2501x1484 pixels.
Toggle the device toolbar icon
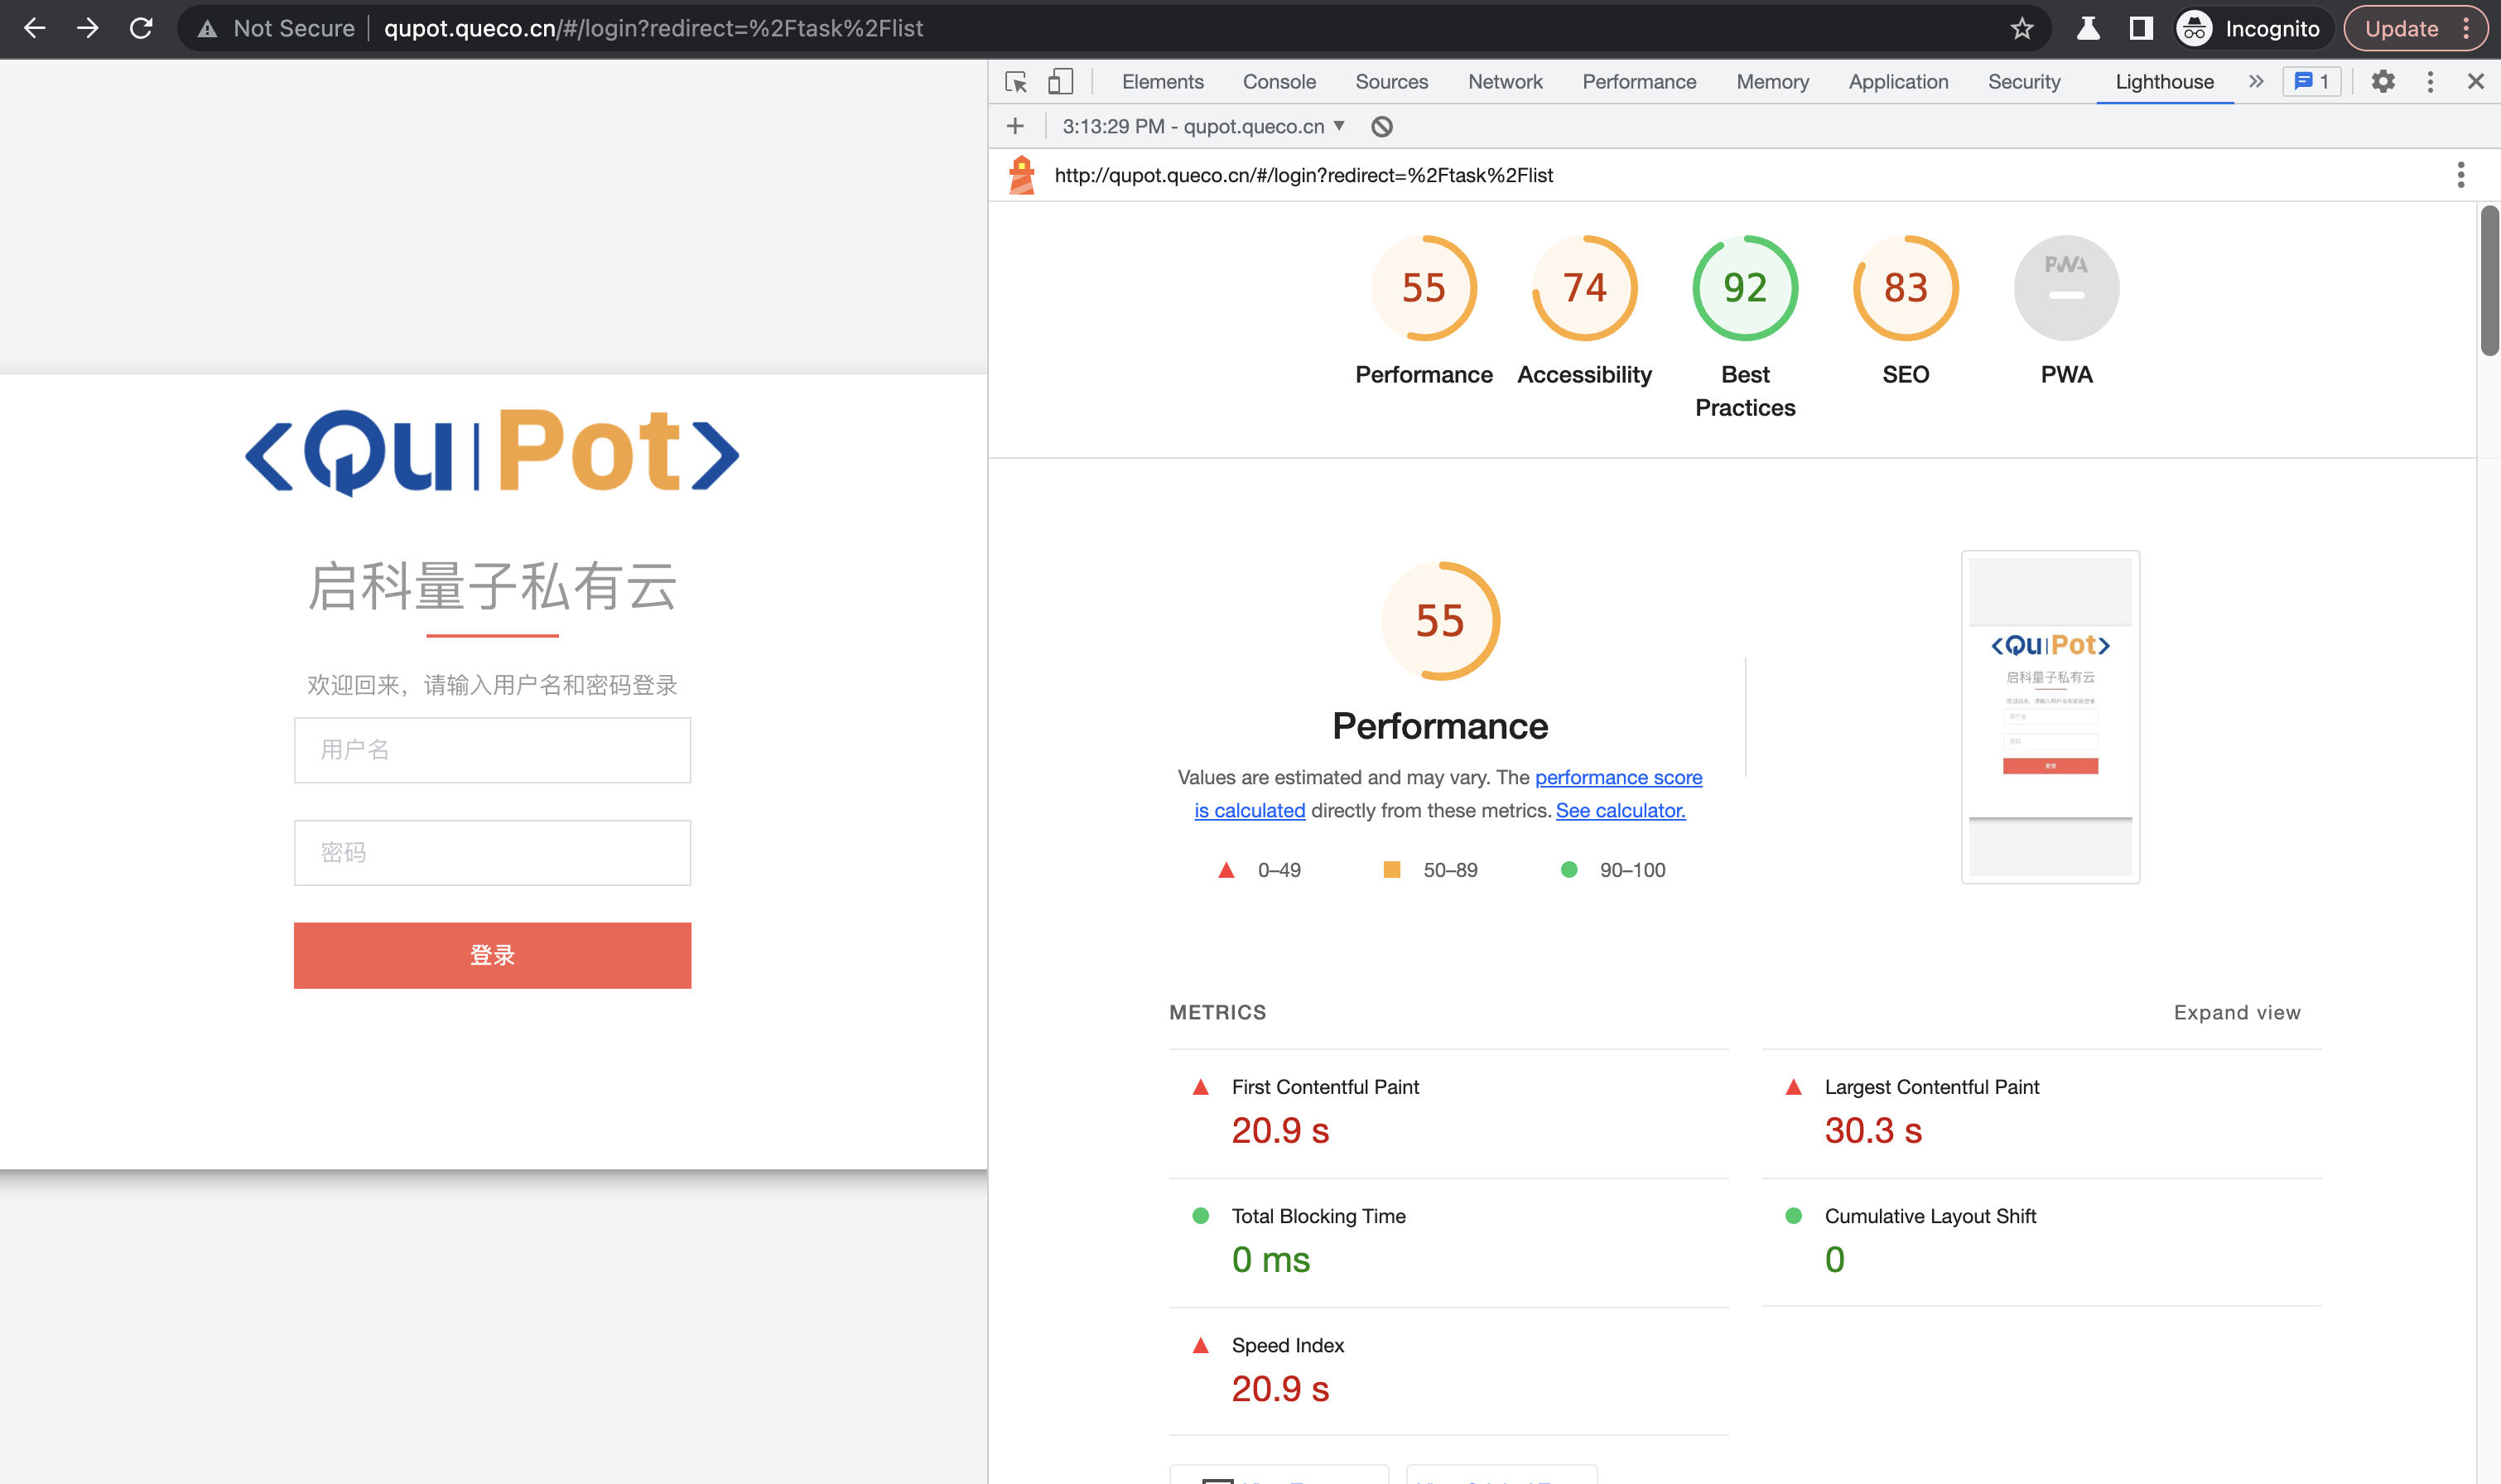click(x=1060, y=82)
